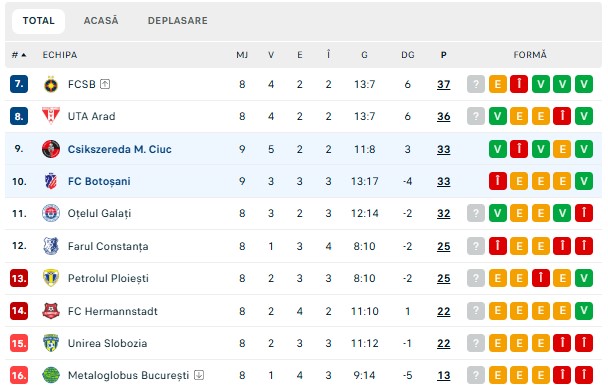Click the UTA Arad team logo
Screen dimensions: 608x389
tap(51, 116)
